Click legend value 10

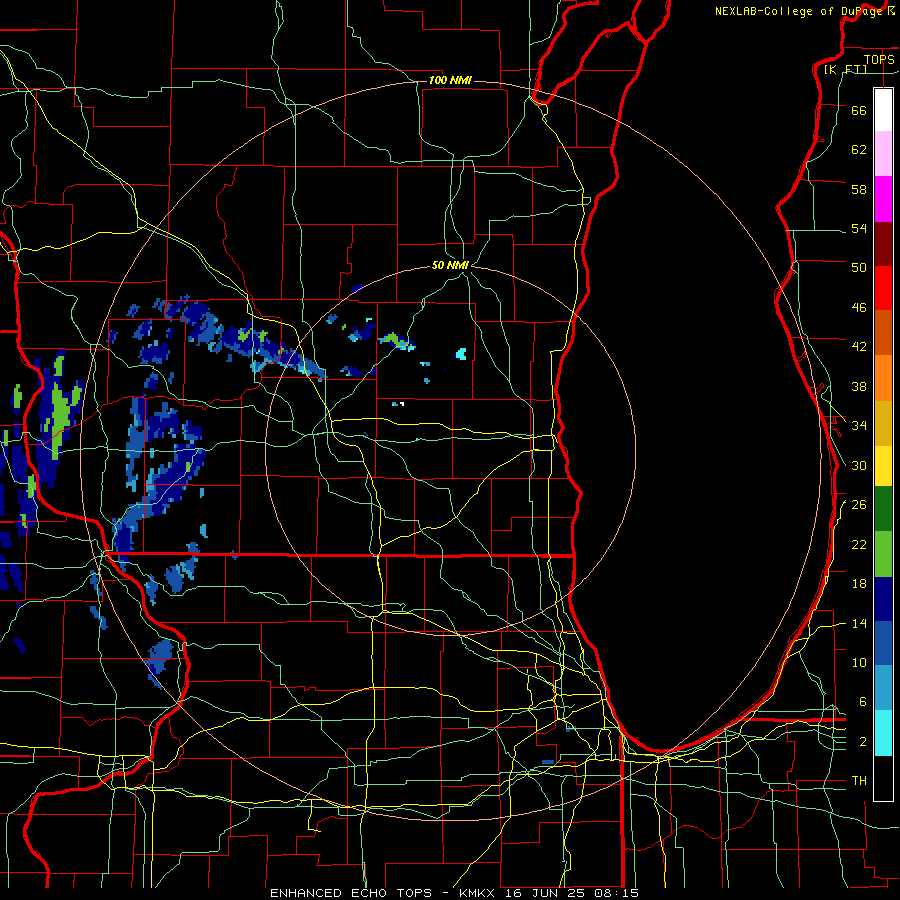[859, 662]
